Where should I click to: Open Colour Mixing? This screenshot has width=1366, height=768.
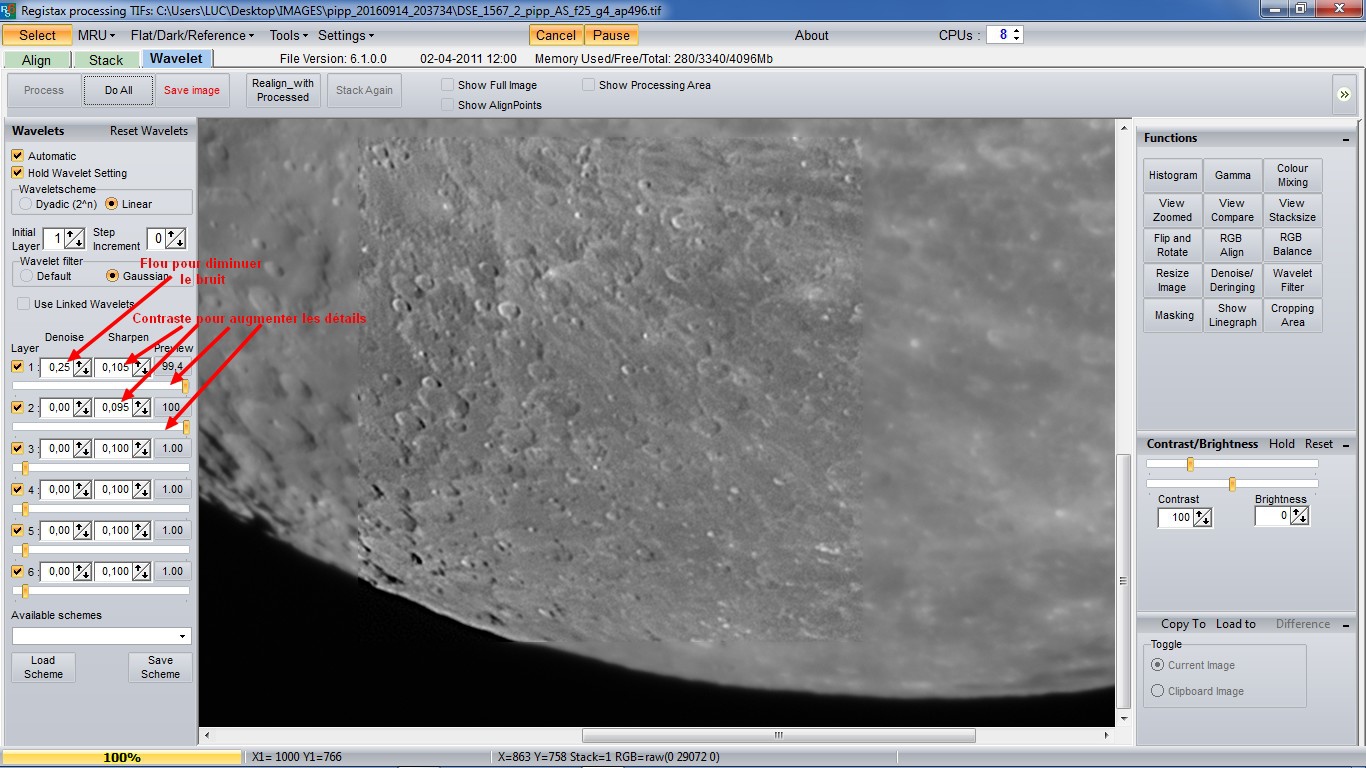coord(1292,175)
